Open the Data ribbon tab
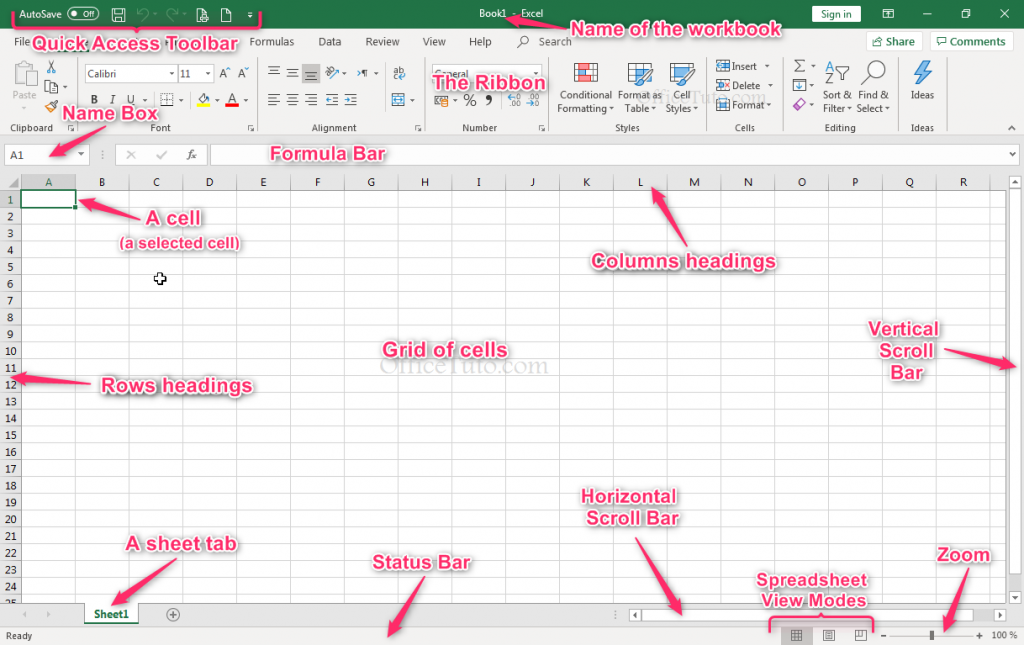This screenshot has width=1024, height=645. click(329, 42)
